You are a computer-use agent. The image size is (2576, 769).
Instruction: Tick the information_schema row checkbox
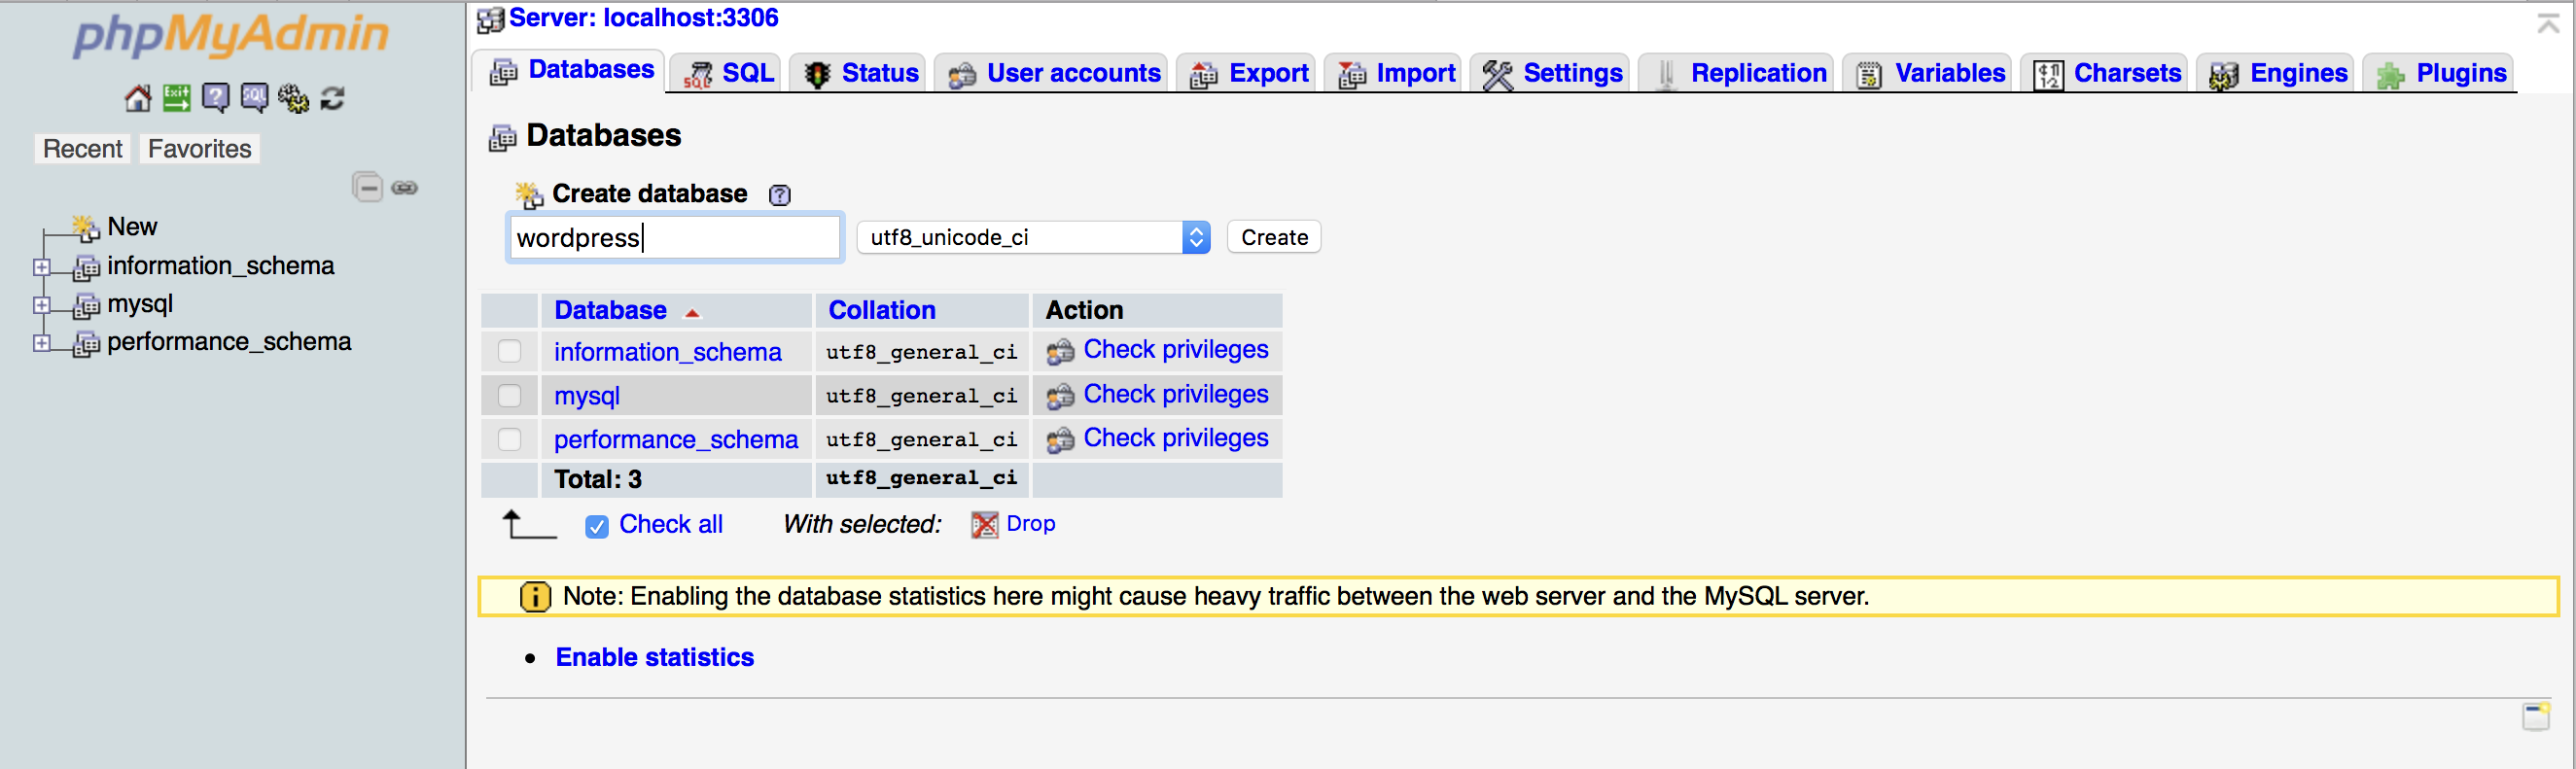(x=510, y=351)
